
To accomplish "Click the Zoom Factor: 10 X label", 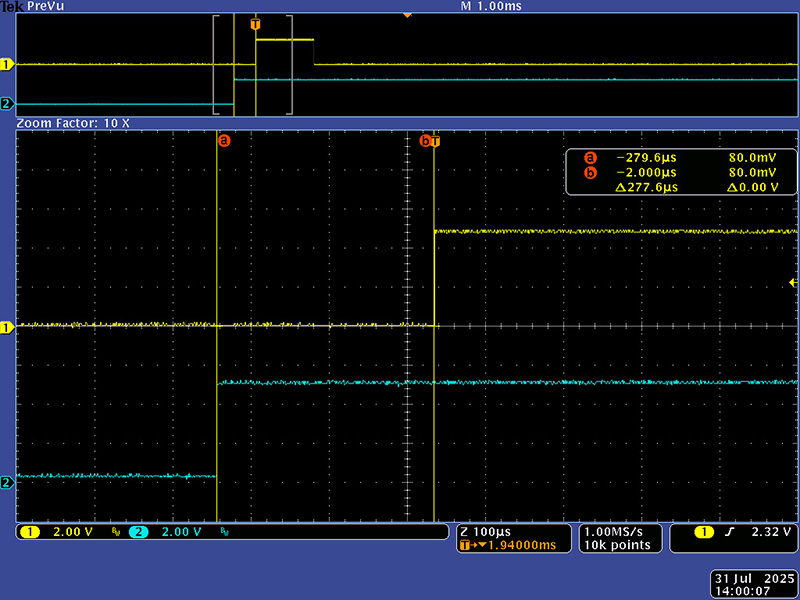I will (73, 122).
